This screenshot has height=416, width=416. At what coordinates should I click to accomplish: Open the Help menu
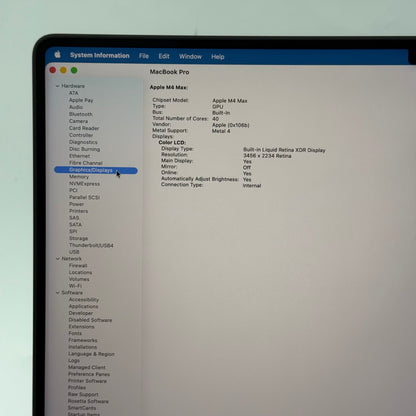[x=218, y=57]
